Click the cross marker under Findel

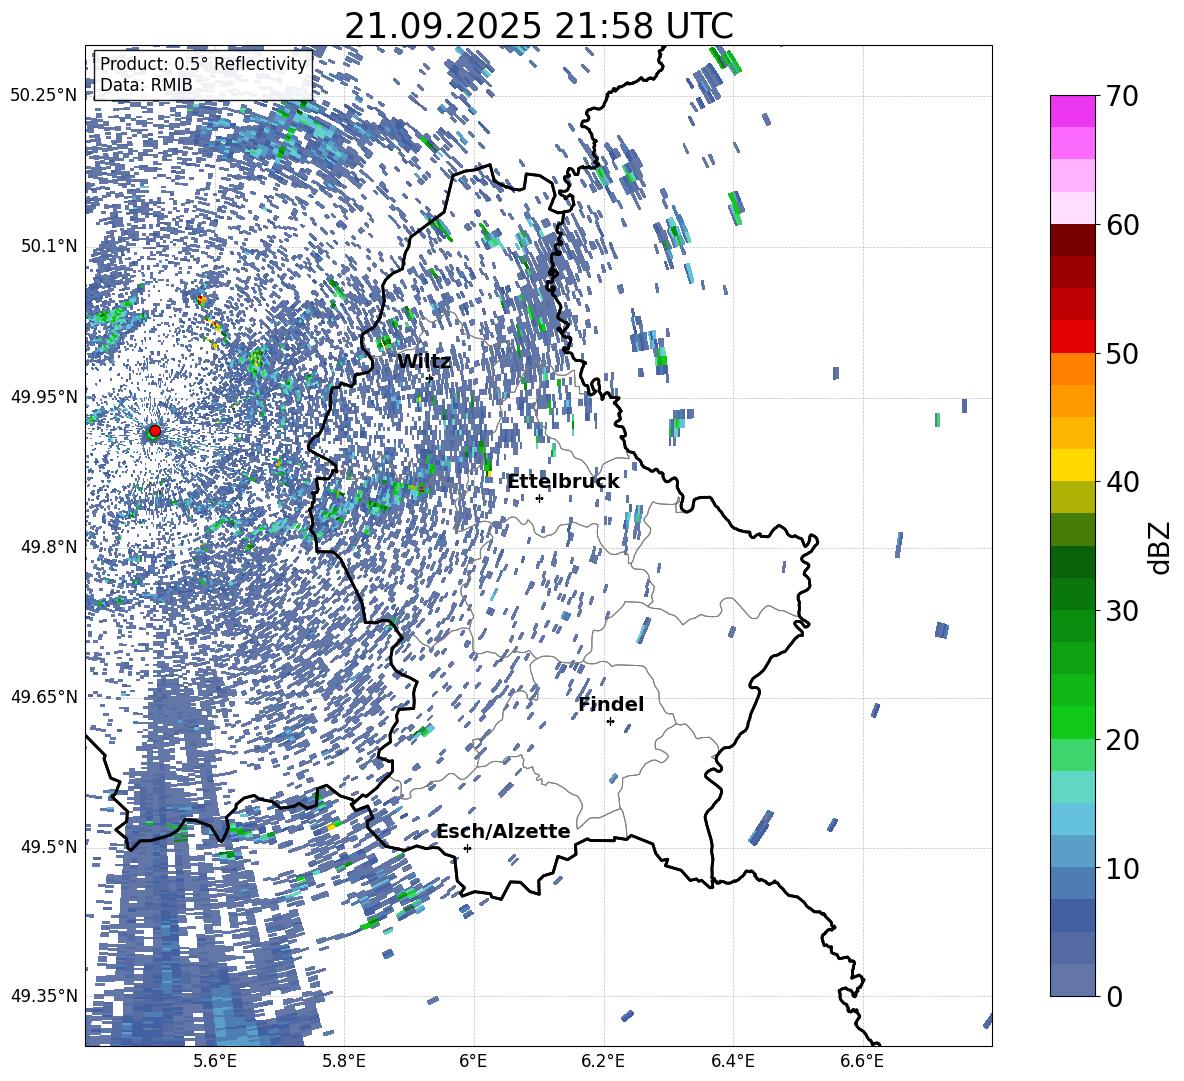610,722
